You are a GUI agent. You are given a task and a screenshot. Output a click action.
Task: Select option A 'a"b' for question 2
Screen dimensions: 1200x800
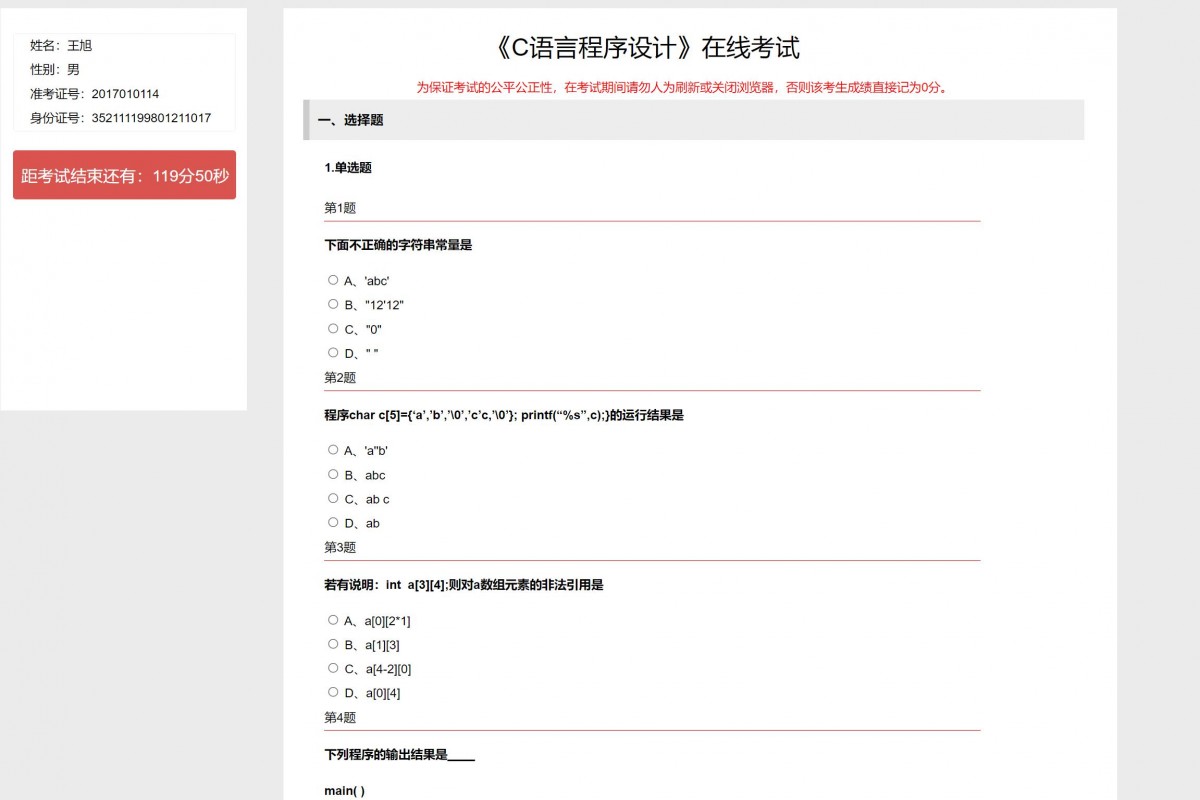click(333, 449)
